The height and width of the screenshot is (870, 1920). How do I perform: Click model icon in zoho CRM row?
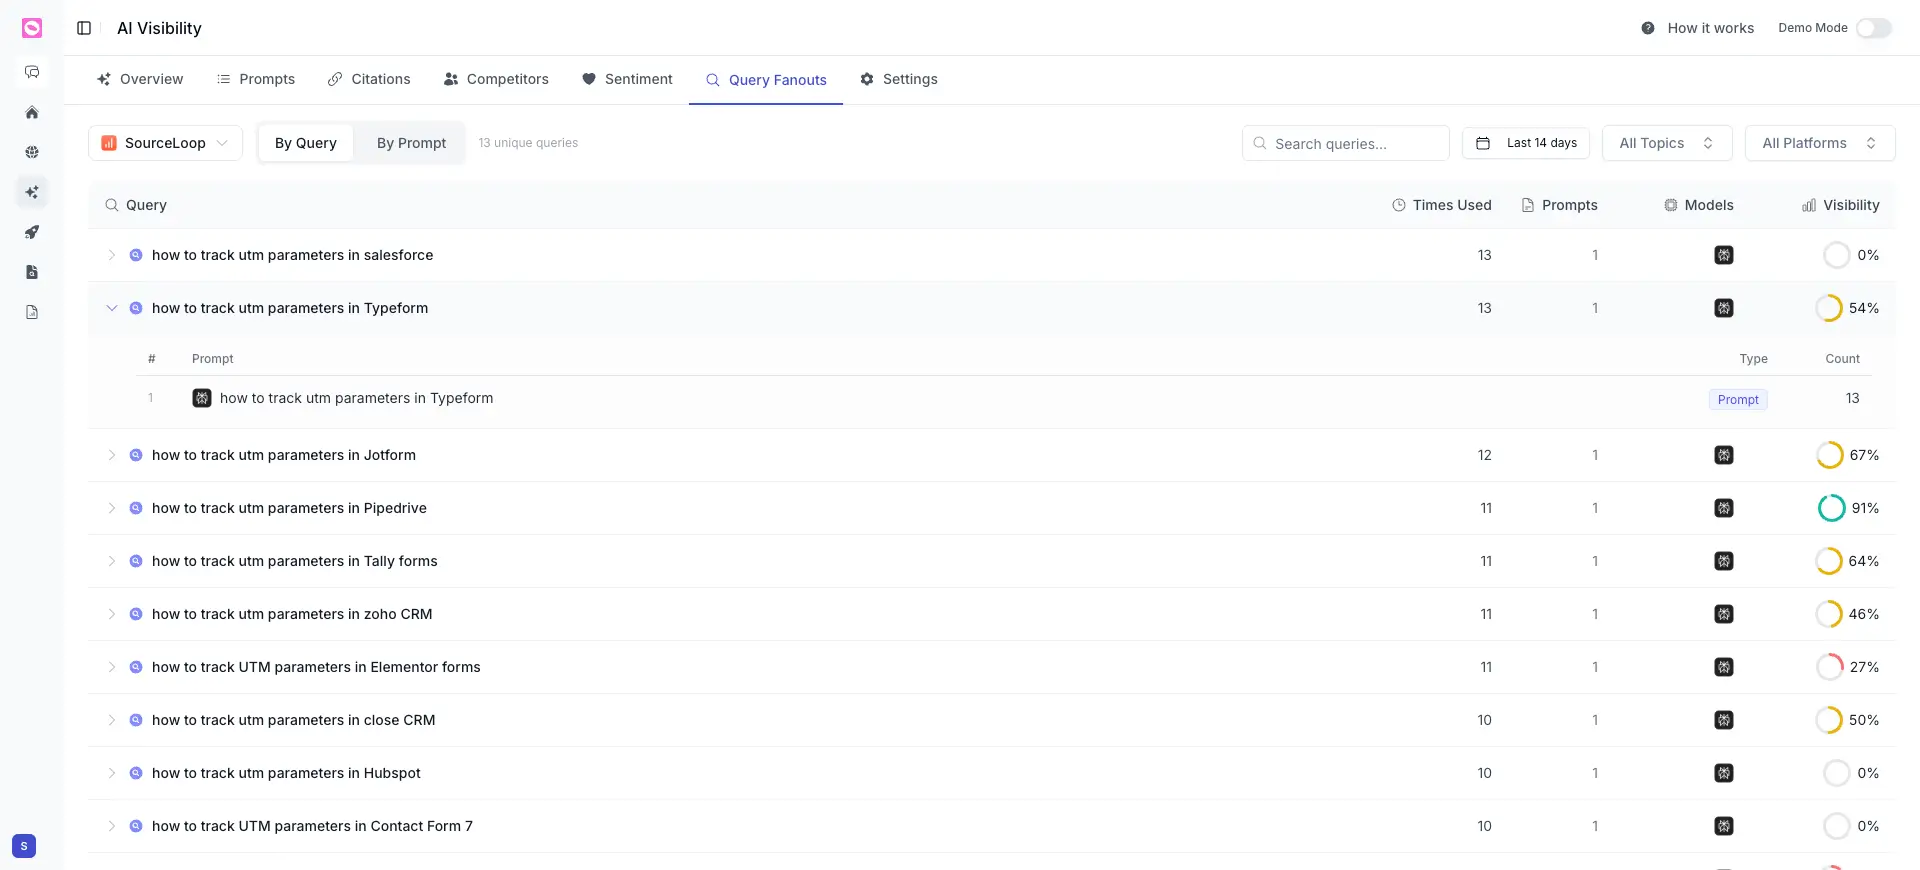(x=1724, y=614)
